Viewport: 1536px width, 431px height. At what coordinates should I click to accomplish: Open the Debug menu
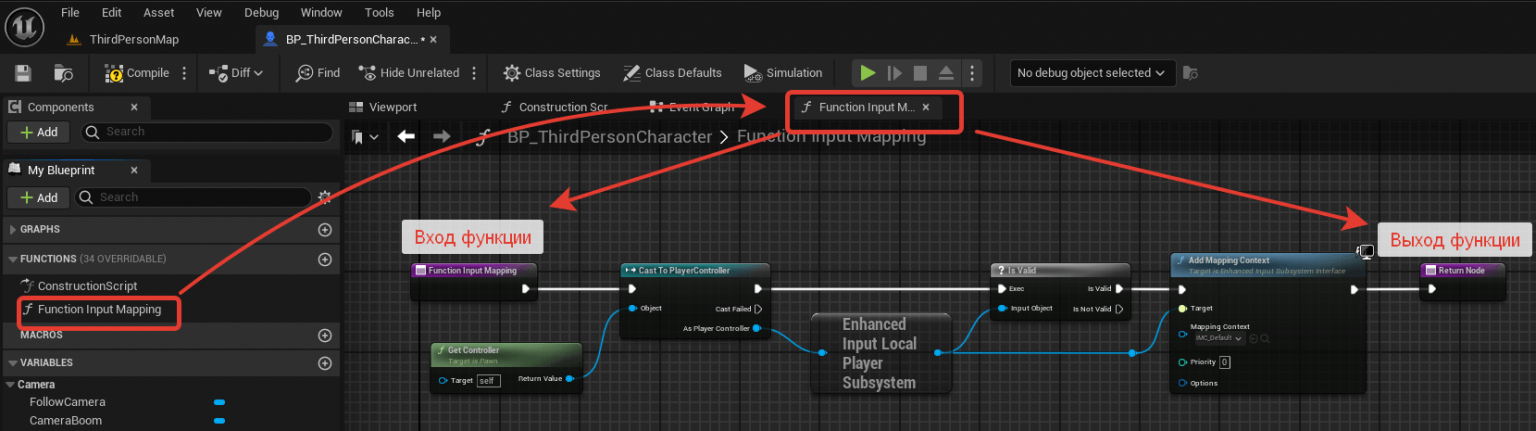click(261, 13)
